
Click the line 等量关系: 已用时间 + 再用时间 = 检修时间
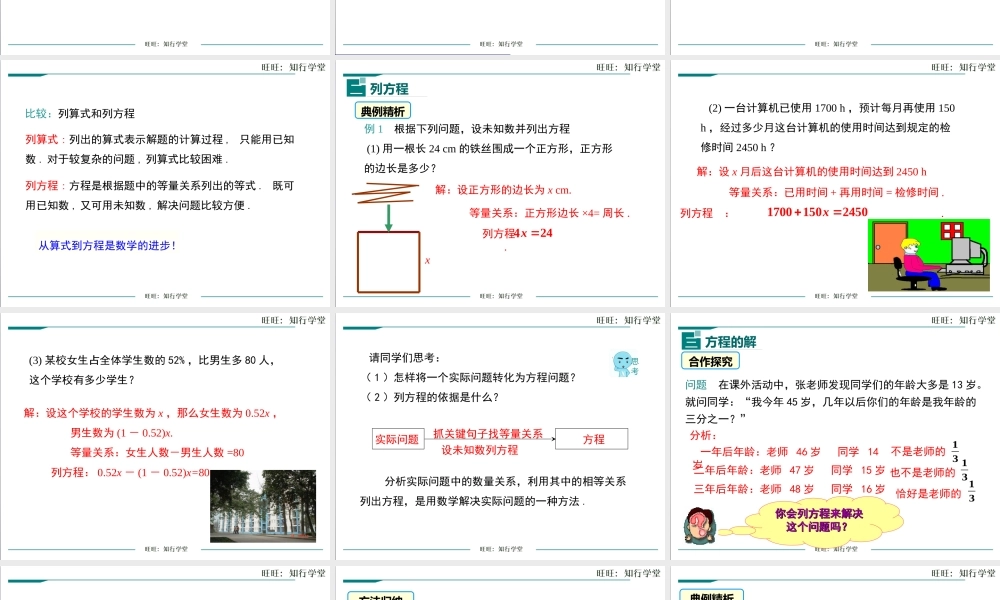[836, 192]
